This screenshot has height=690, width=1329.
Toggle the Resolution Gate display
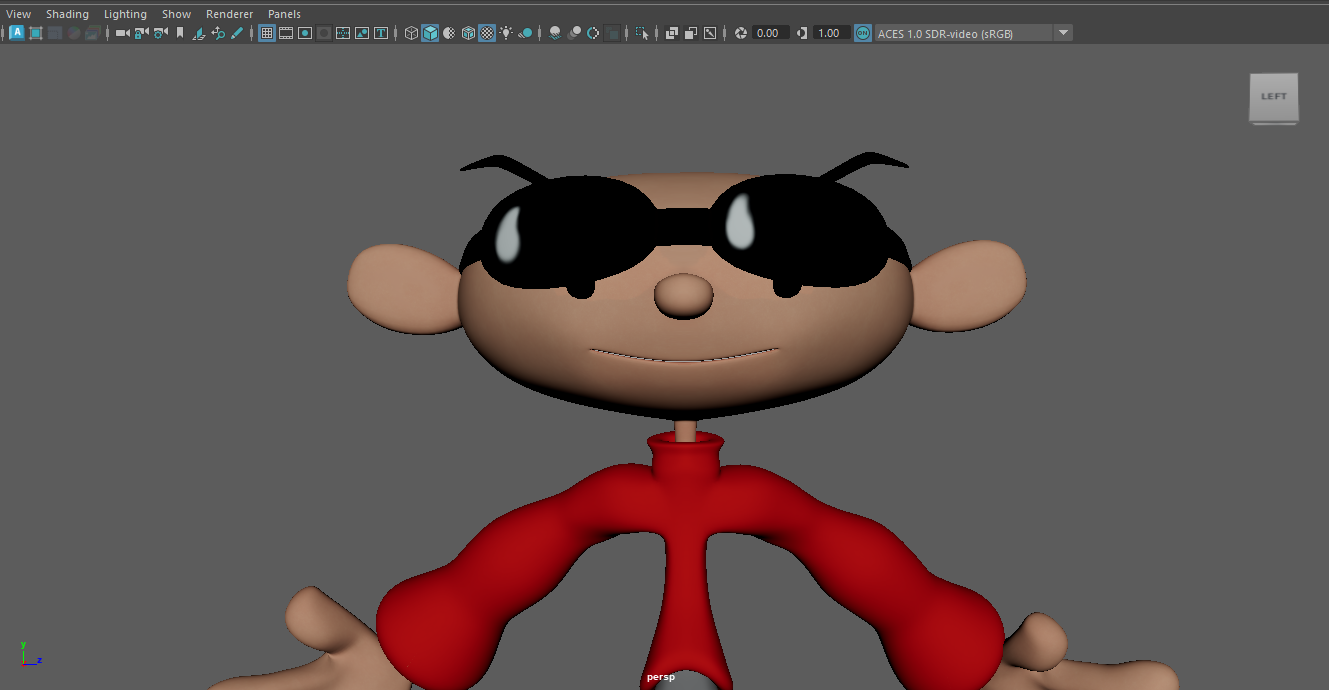pyautogui.click(x=305, y=33)
